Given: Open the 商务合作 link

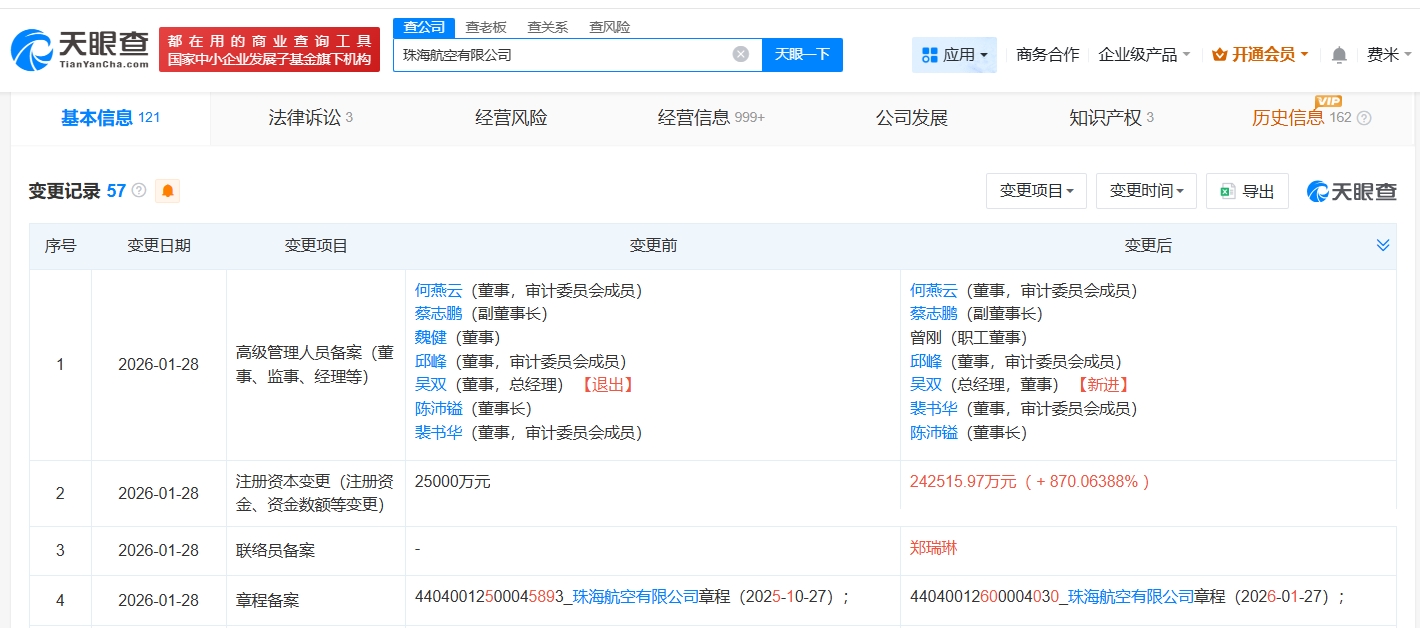Looking at the screenshot, I should tap(1047, 55).
